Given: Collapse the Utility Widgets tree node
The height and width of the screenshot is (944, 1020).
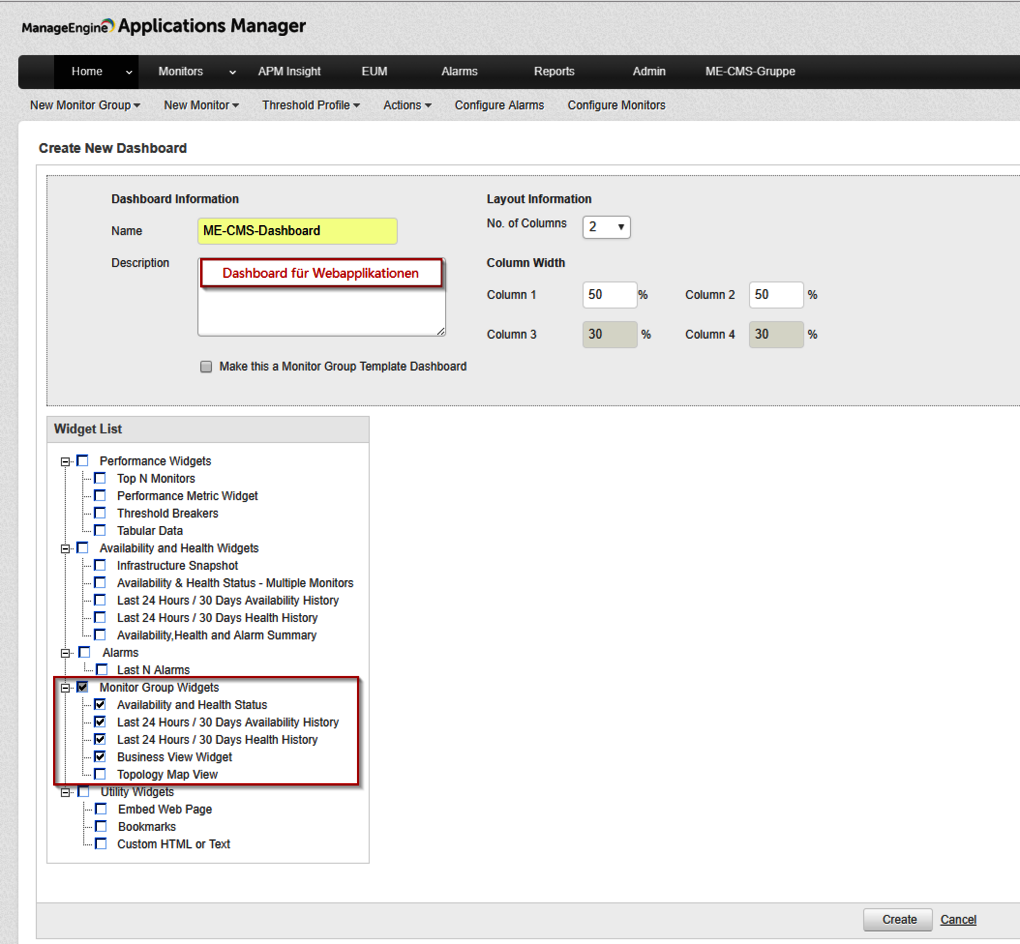Looking at the screenshot, I should 65,792.
